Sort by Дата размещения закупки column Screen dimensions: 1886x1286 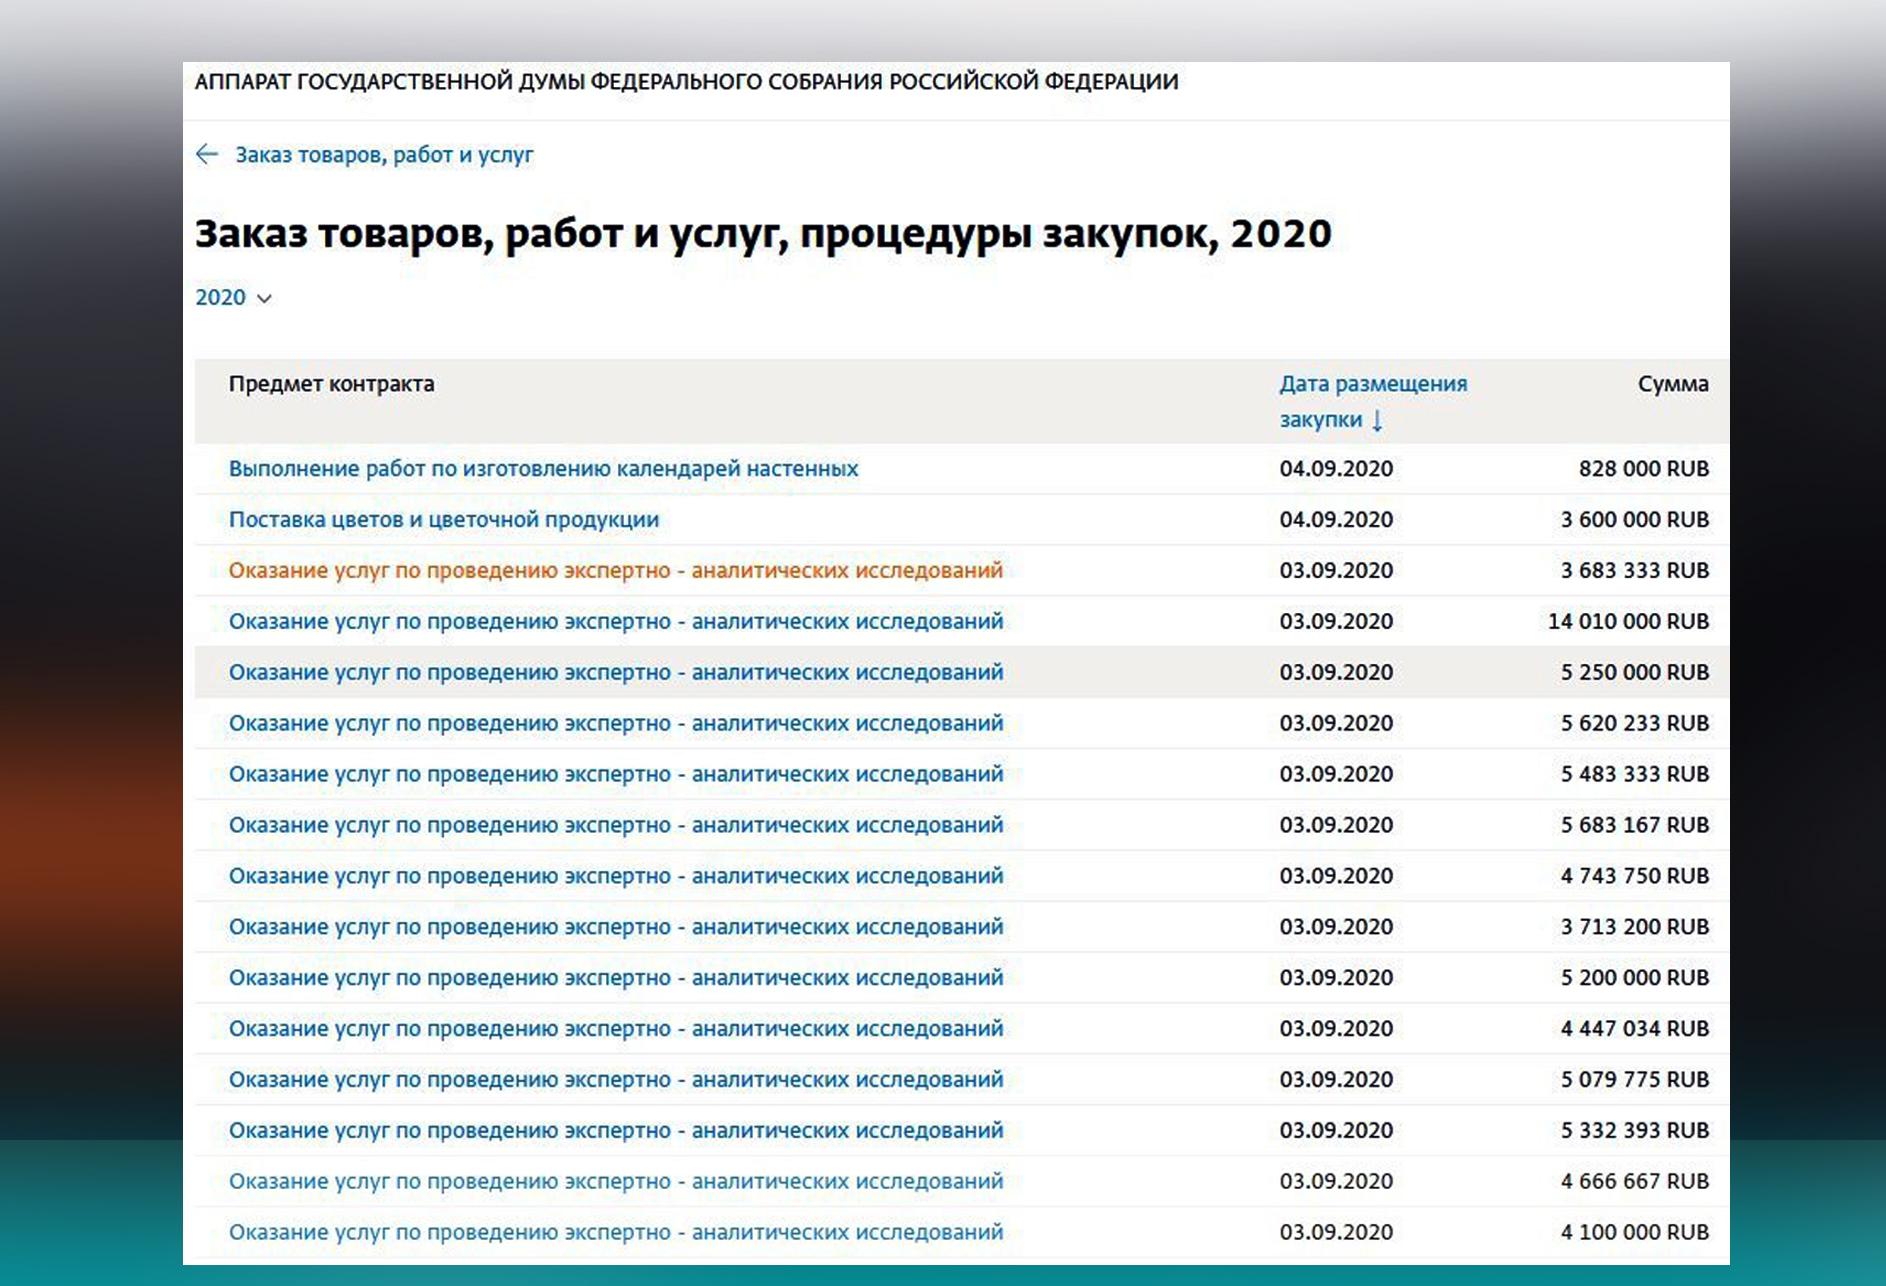point(1373,401)
